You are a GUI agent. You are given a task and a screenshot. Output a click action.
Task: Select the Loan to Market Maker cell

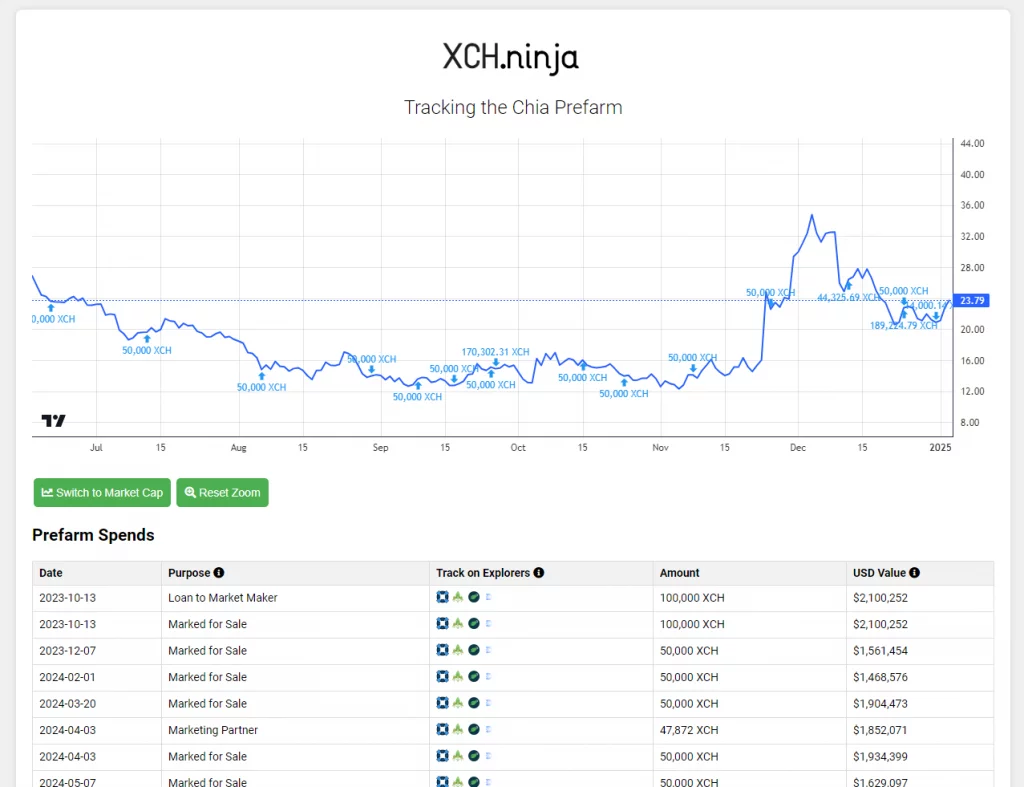pyautogui.click(x=295, y=598)
